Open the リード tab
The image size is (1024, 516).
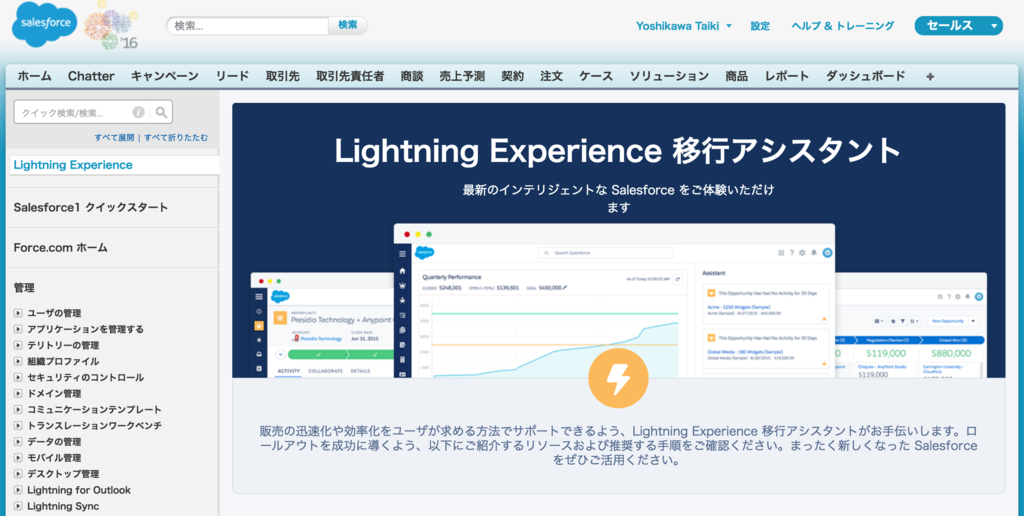click(232, 76)
